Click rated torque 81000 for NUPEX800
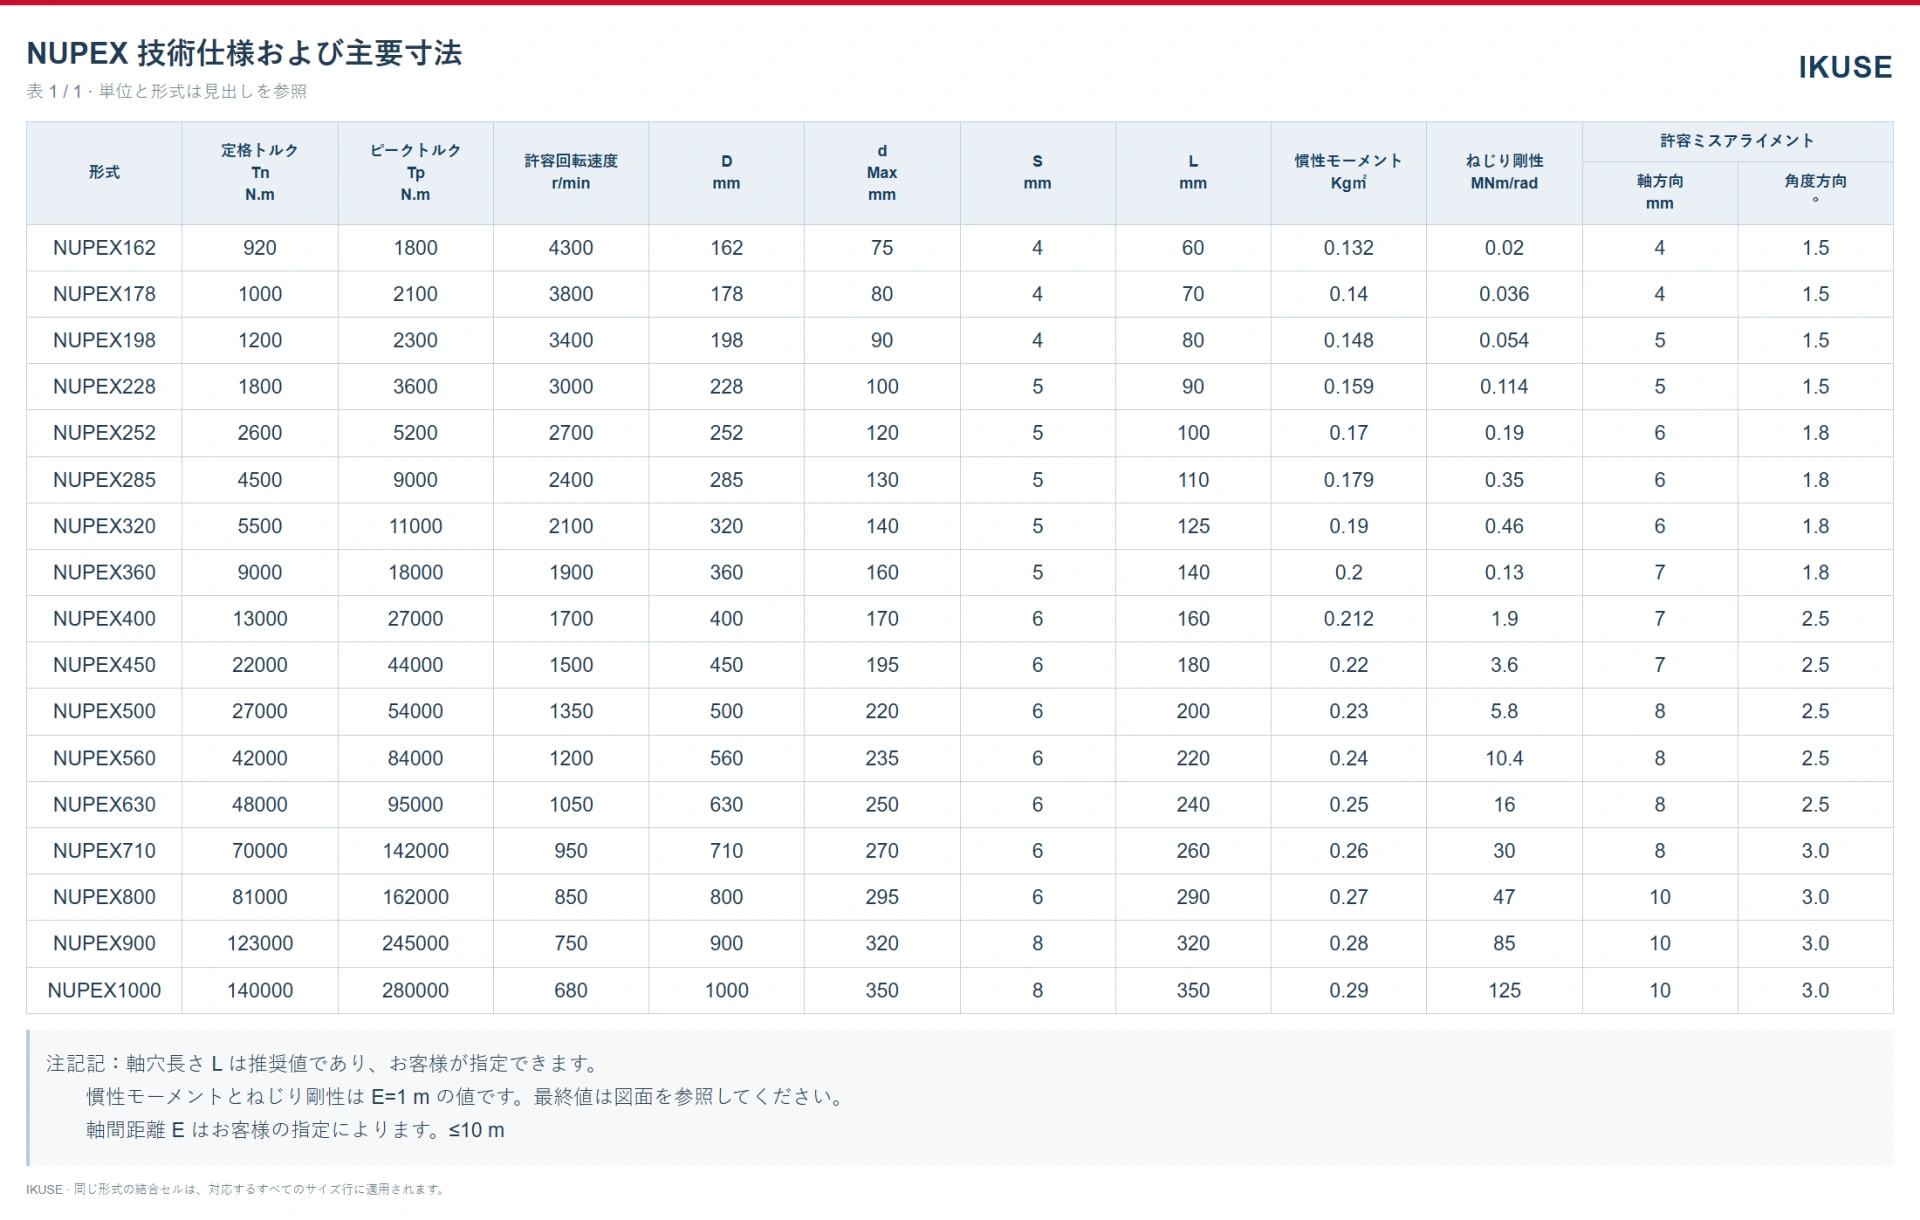 pyautogui.click(x=260, y=897)
